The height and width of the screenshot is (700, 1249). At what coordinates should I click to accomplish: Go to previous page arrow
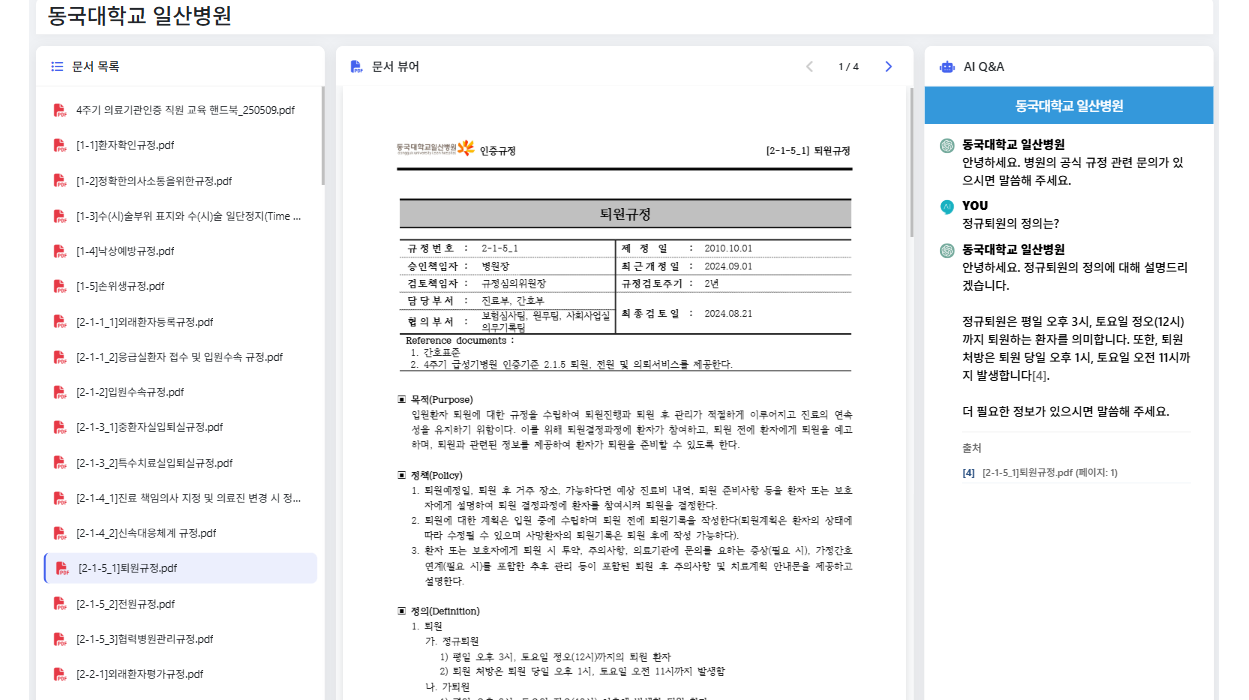pos(810,67)
